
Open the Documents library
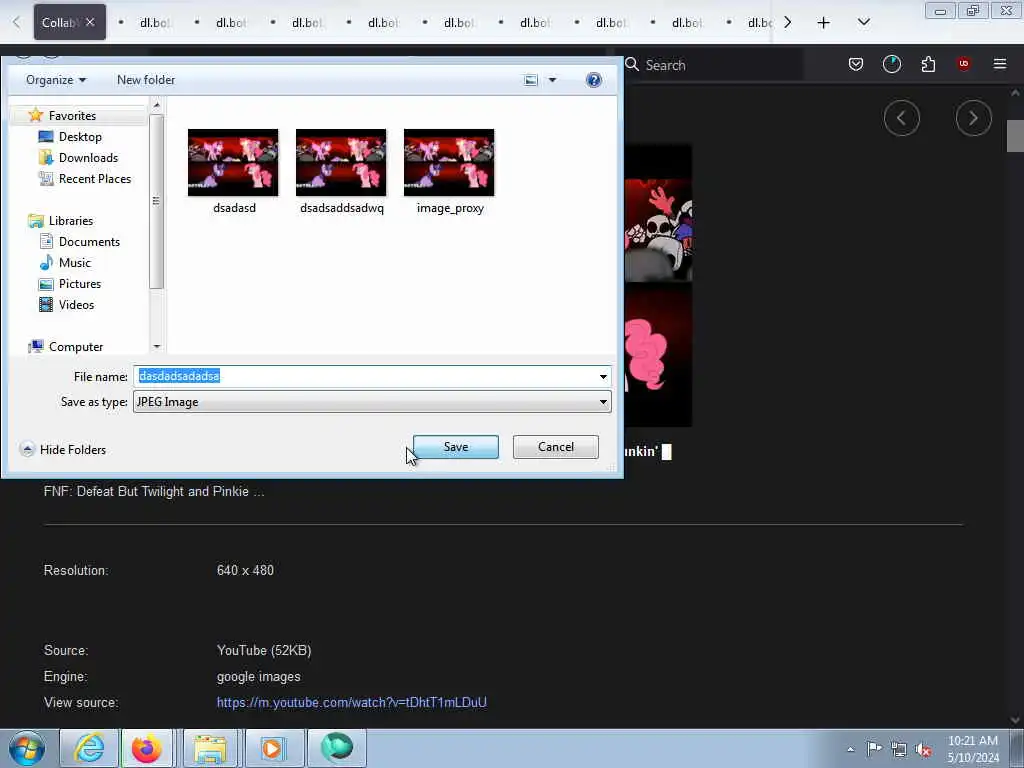click(89, 242)
